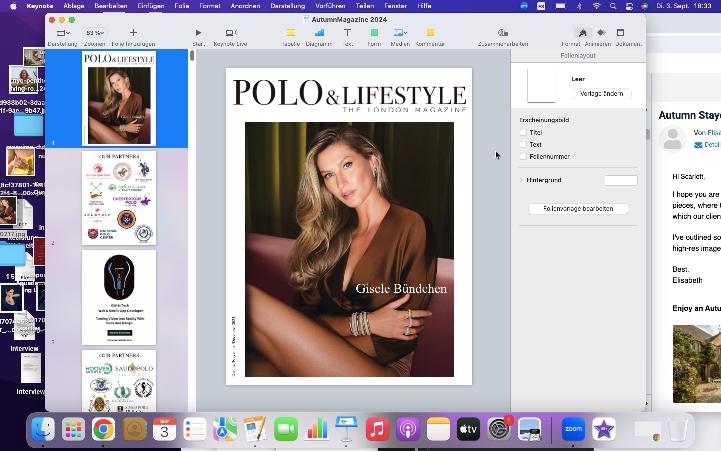Click the Play slideshow toolbar icon
Image resolution: width=721 pixels, height=451 pixels.
pyautogui.click(x=198, y=33)
